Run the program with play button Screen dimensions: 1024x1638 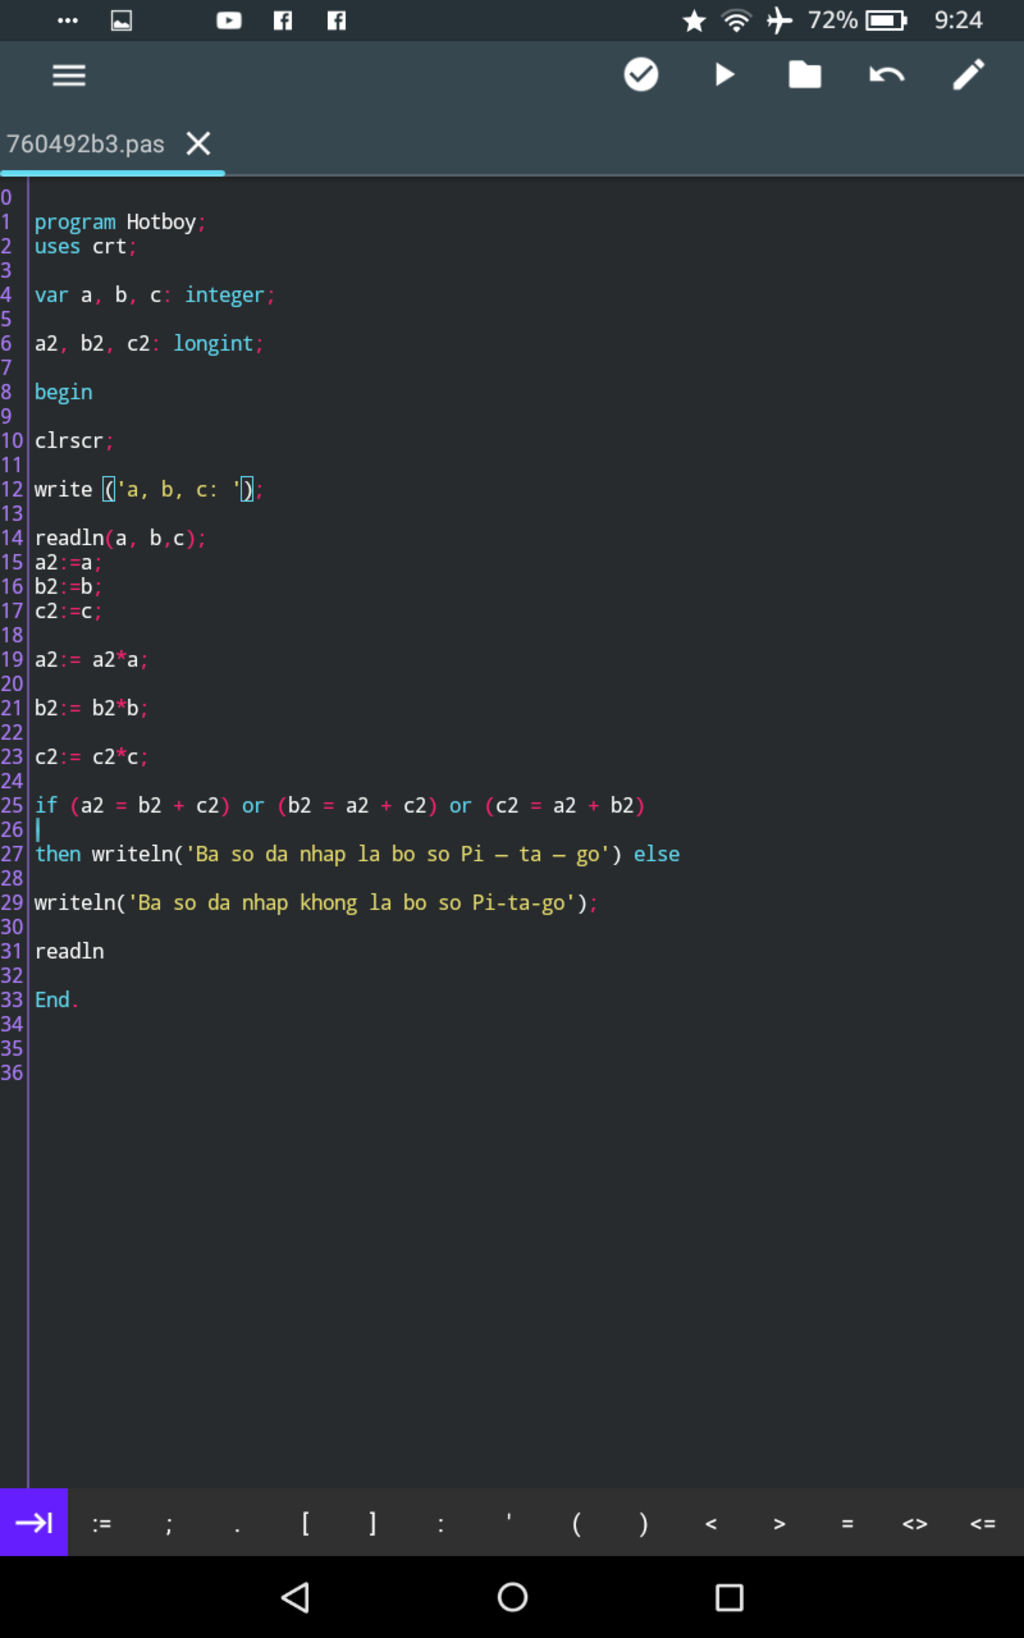coord(724,74)
